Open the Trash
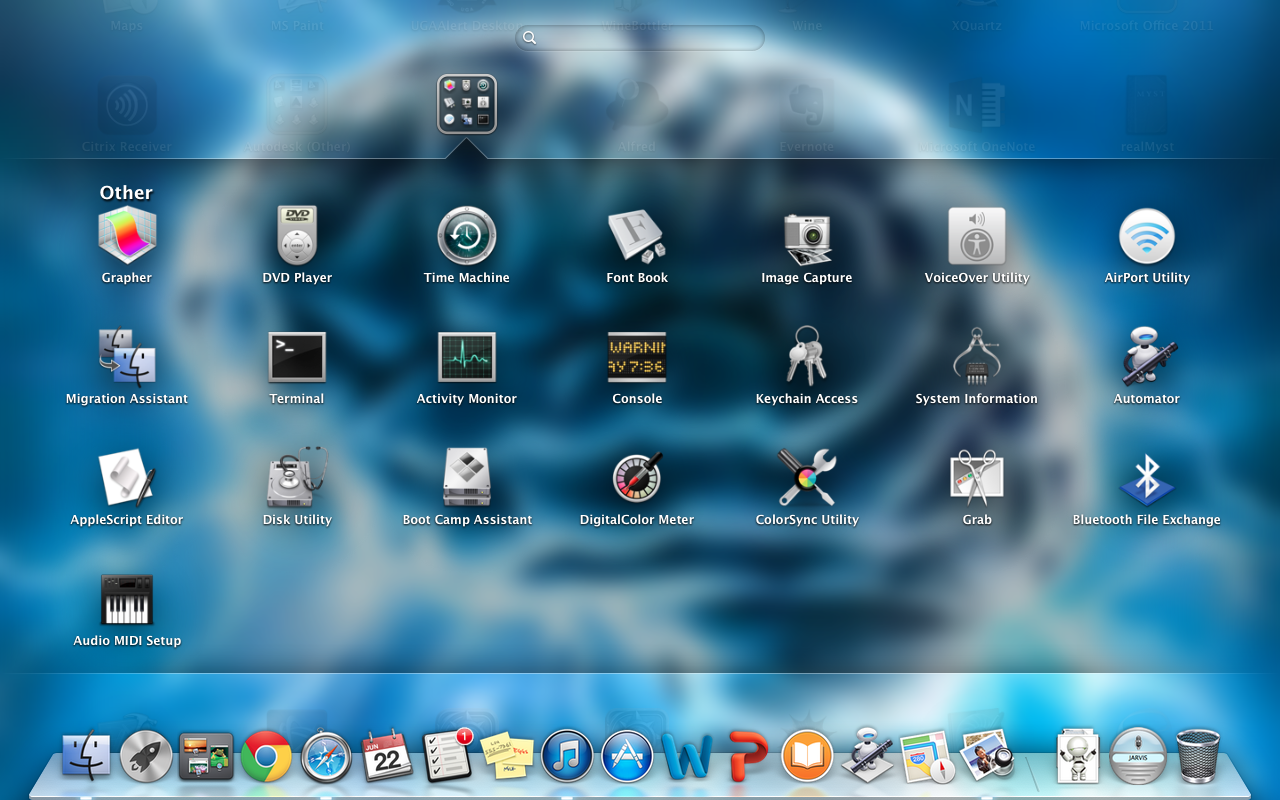This screenshot has height=800, width=1280. (x=1198, y=756)
